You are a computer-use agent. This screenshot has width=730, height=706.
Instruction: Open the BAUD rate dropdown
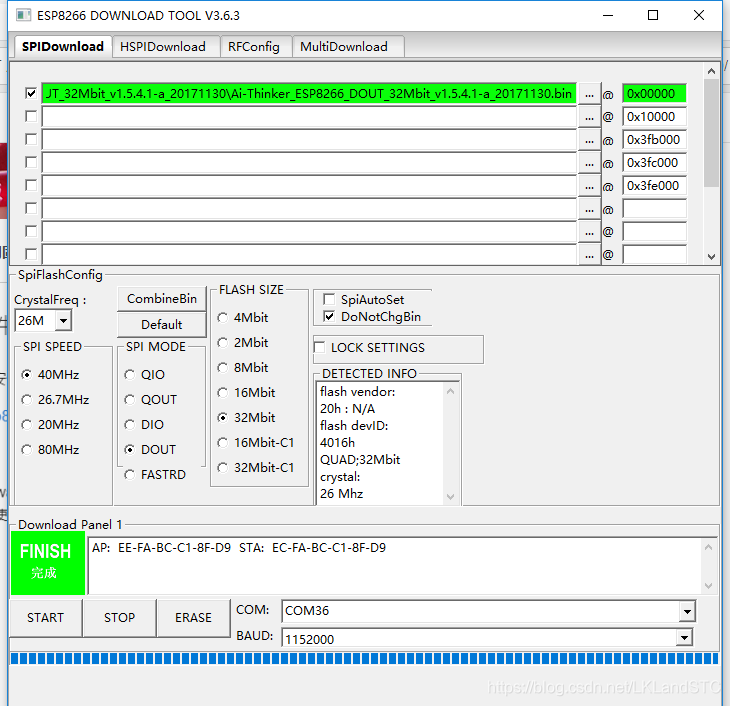pyautogui.click(x=684, y=638)
